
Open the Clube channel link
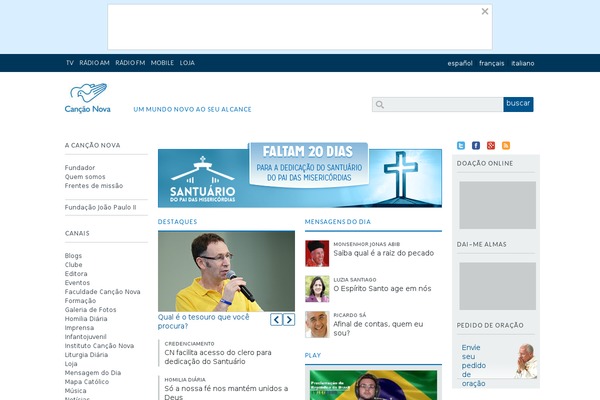pos(73,264)
